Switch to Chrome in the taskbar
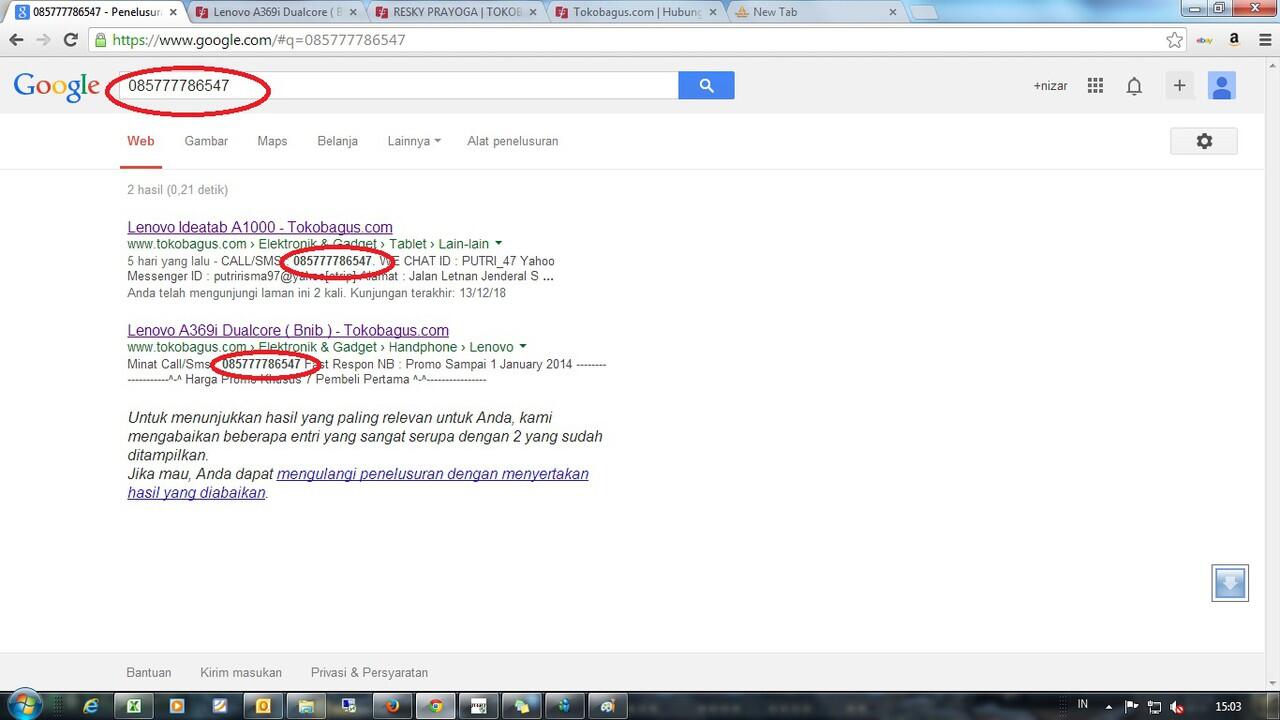The image size is (1280, 720). (435, 706)
